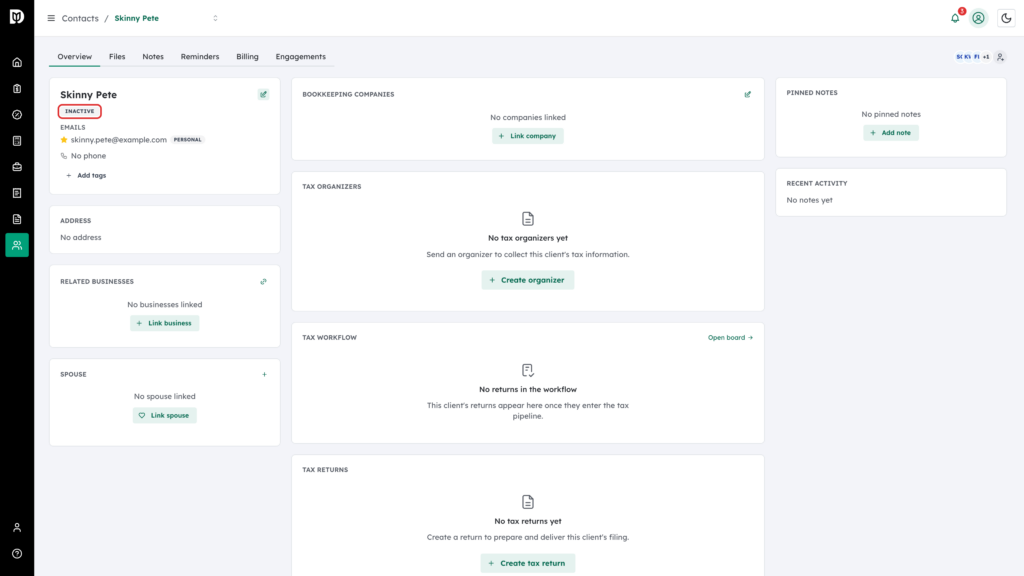
Task: Add spouse using plus icon
Action: click(x=264, y=375)
